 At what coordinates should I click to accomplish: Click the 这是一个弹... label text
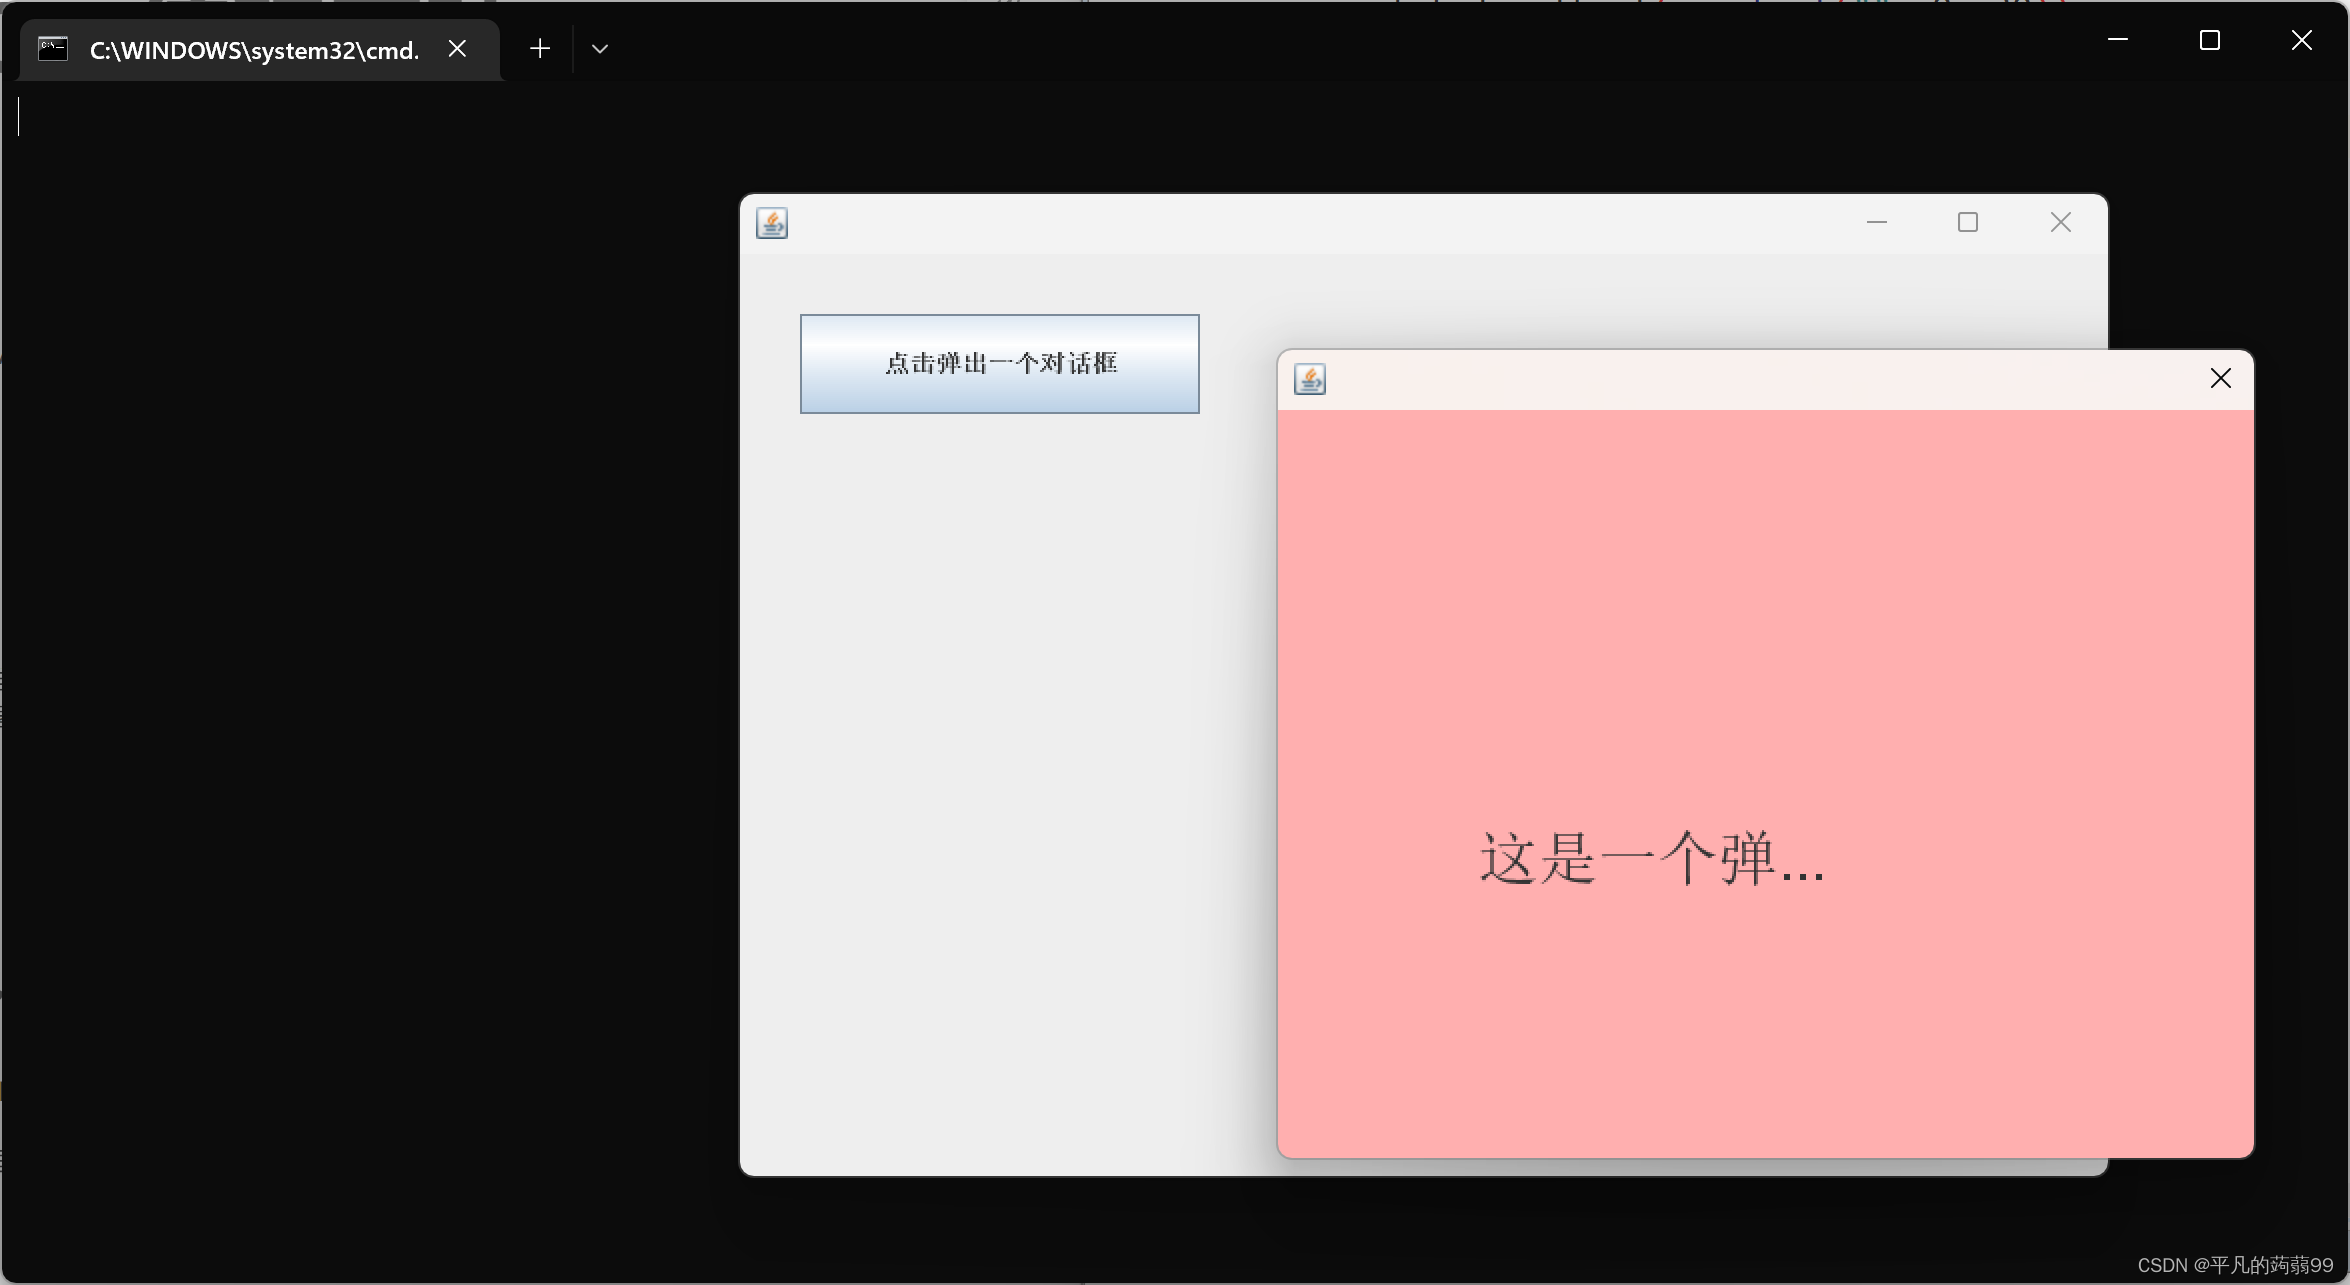click(1652, 859)
